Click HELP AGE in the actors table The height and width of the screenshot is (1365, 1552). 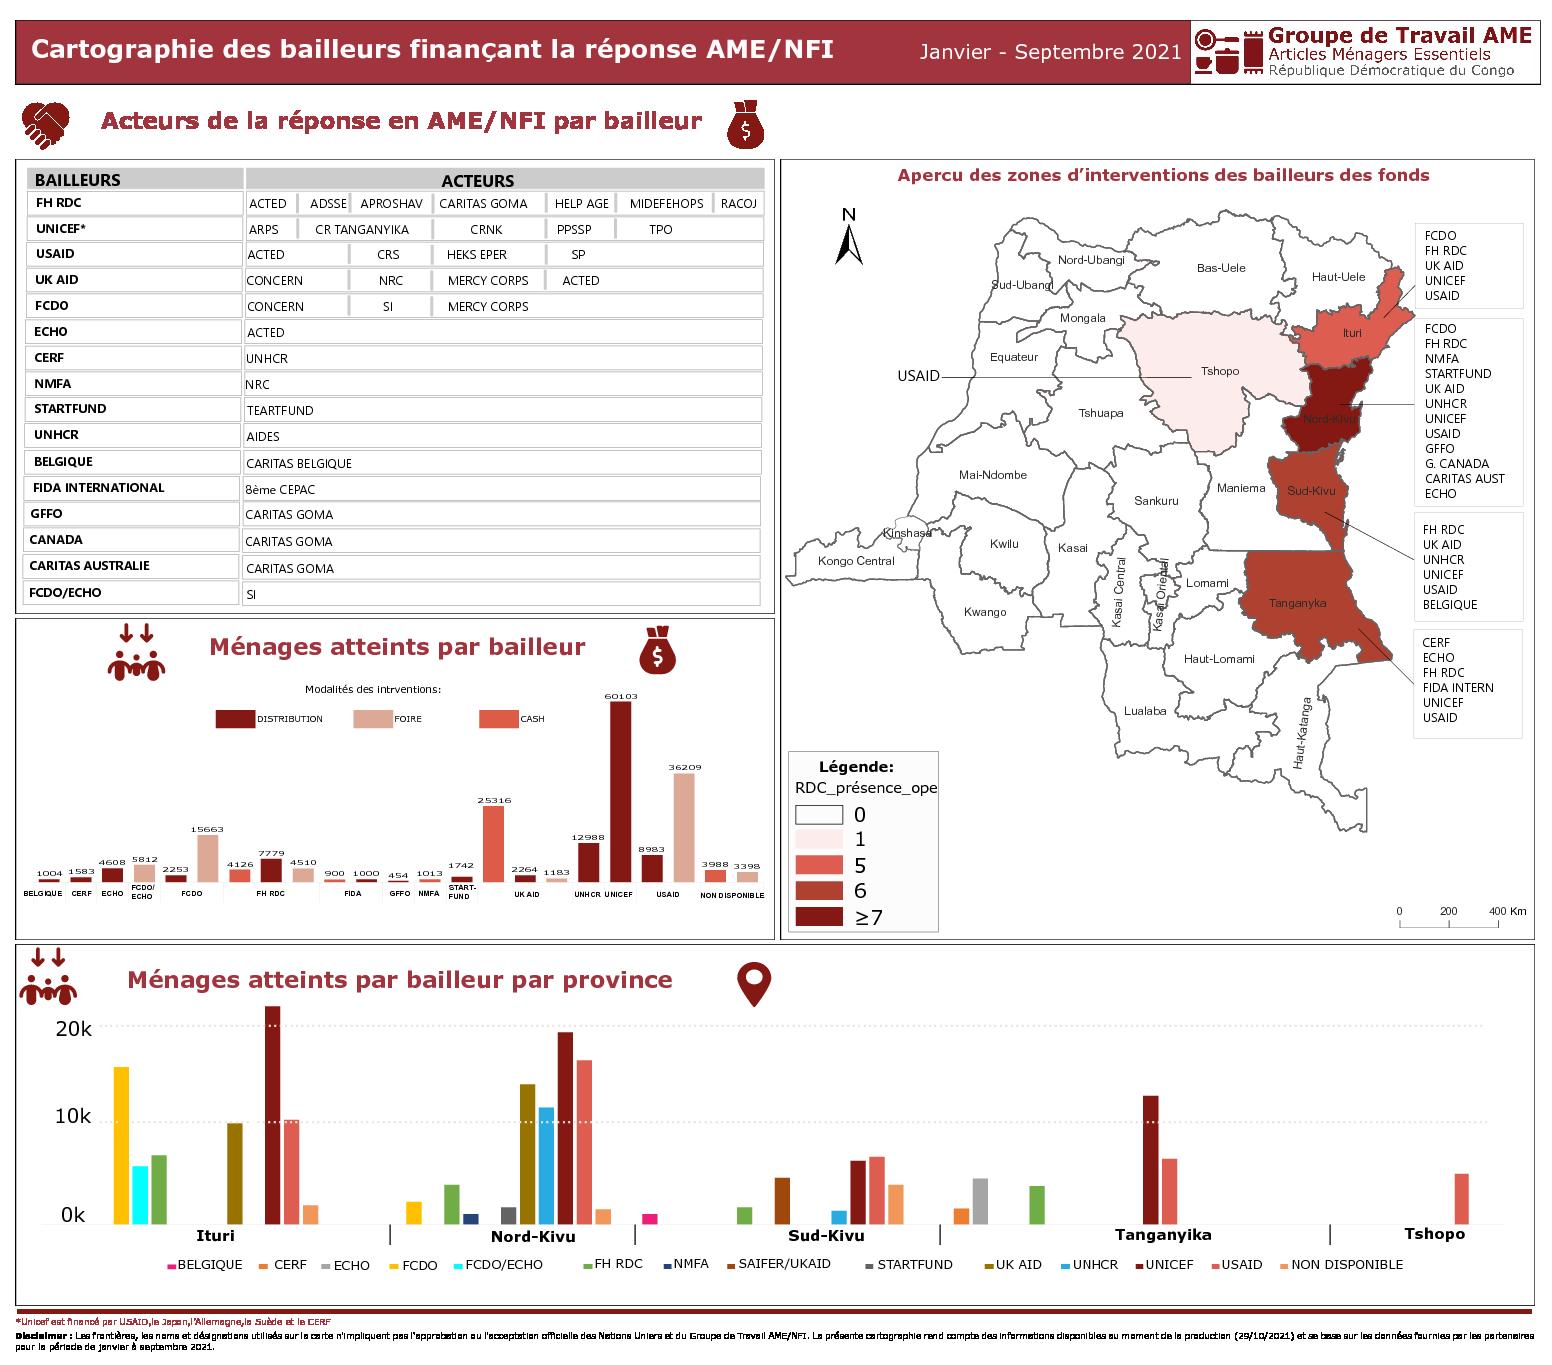coord(582,204)
